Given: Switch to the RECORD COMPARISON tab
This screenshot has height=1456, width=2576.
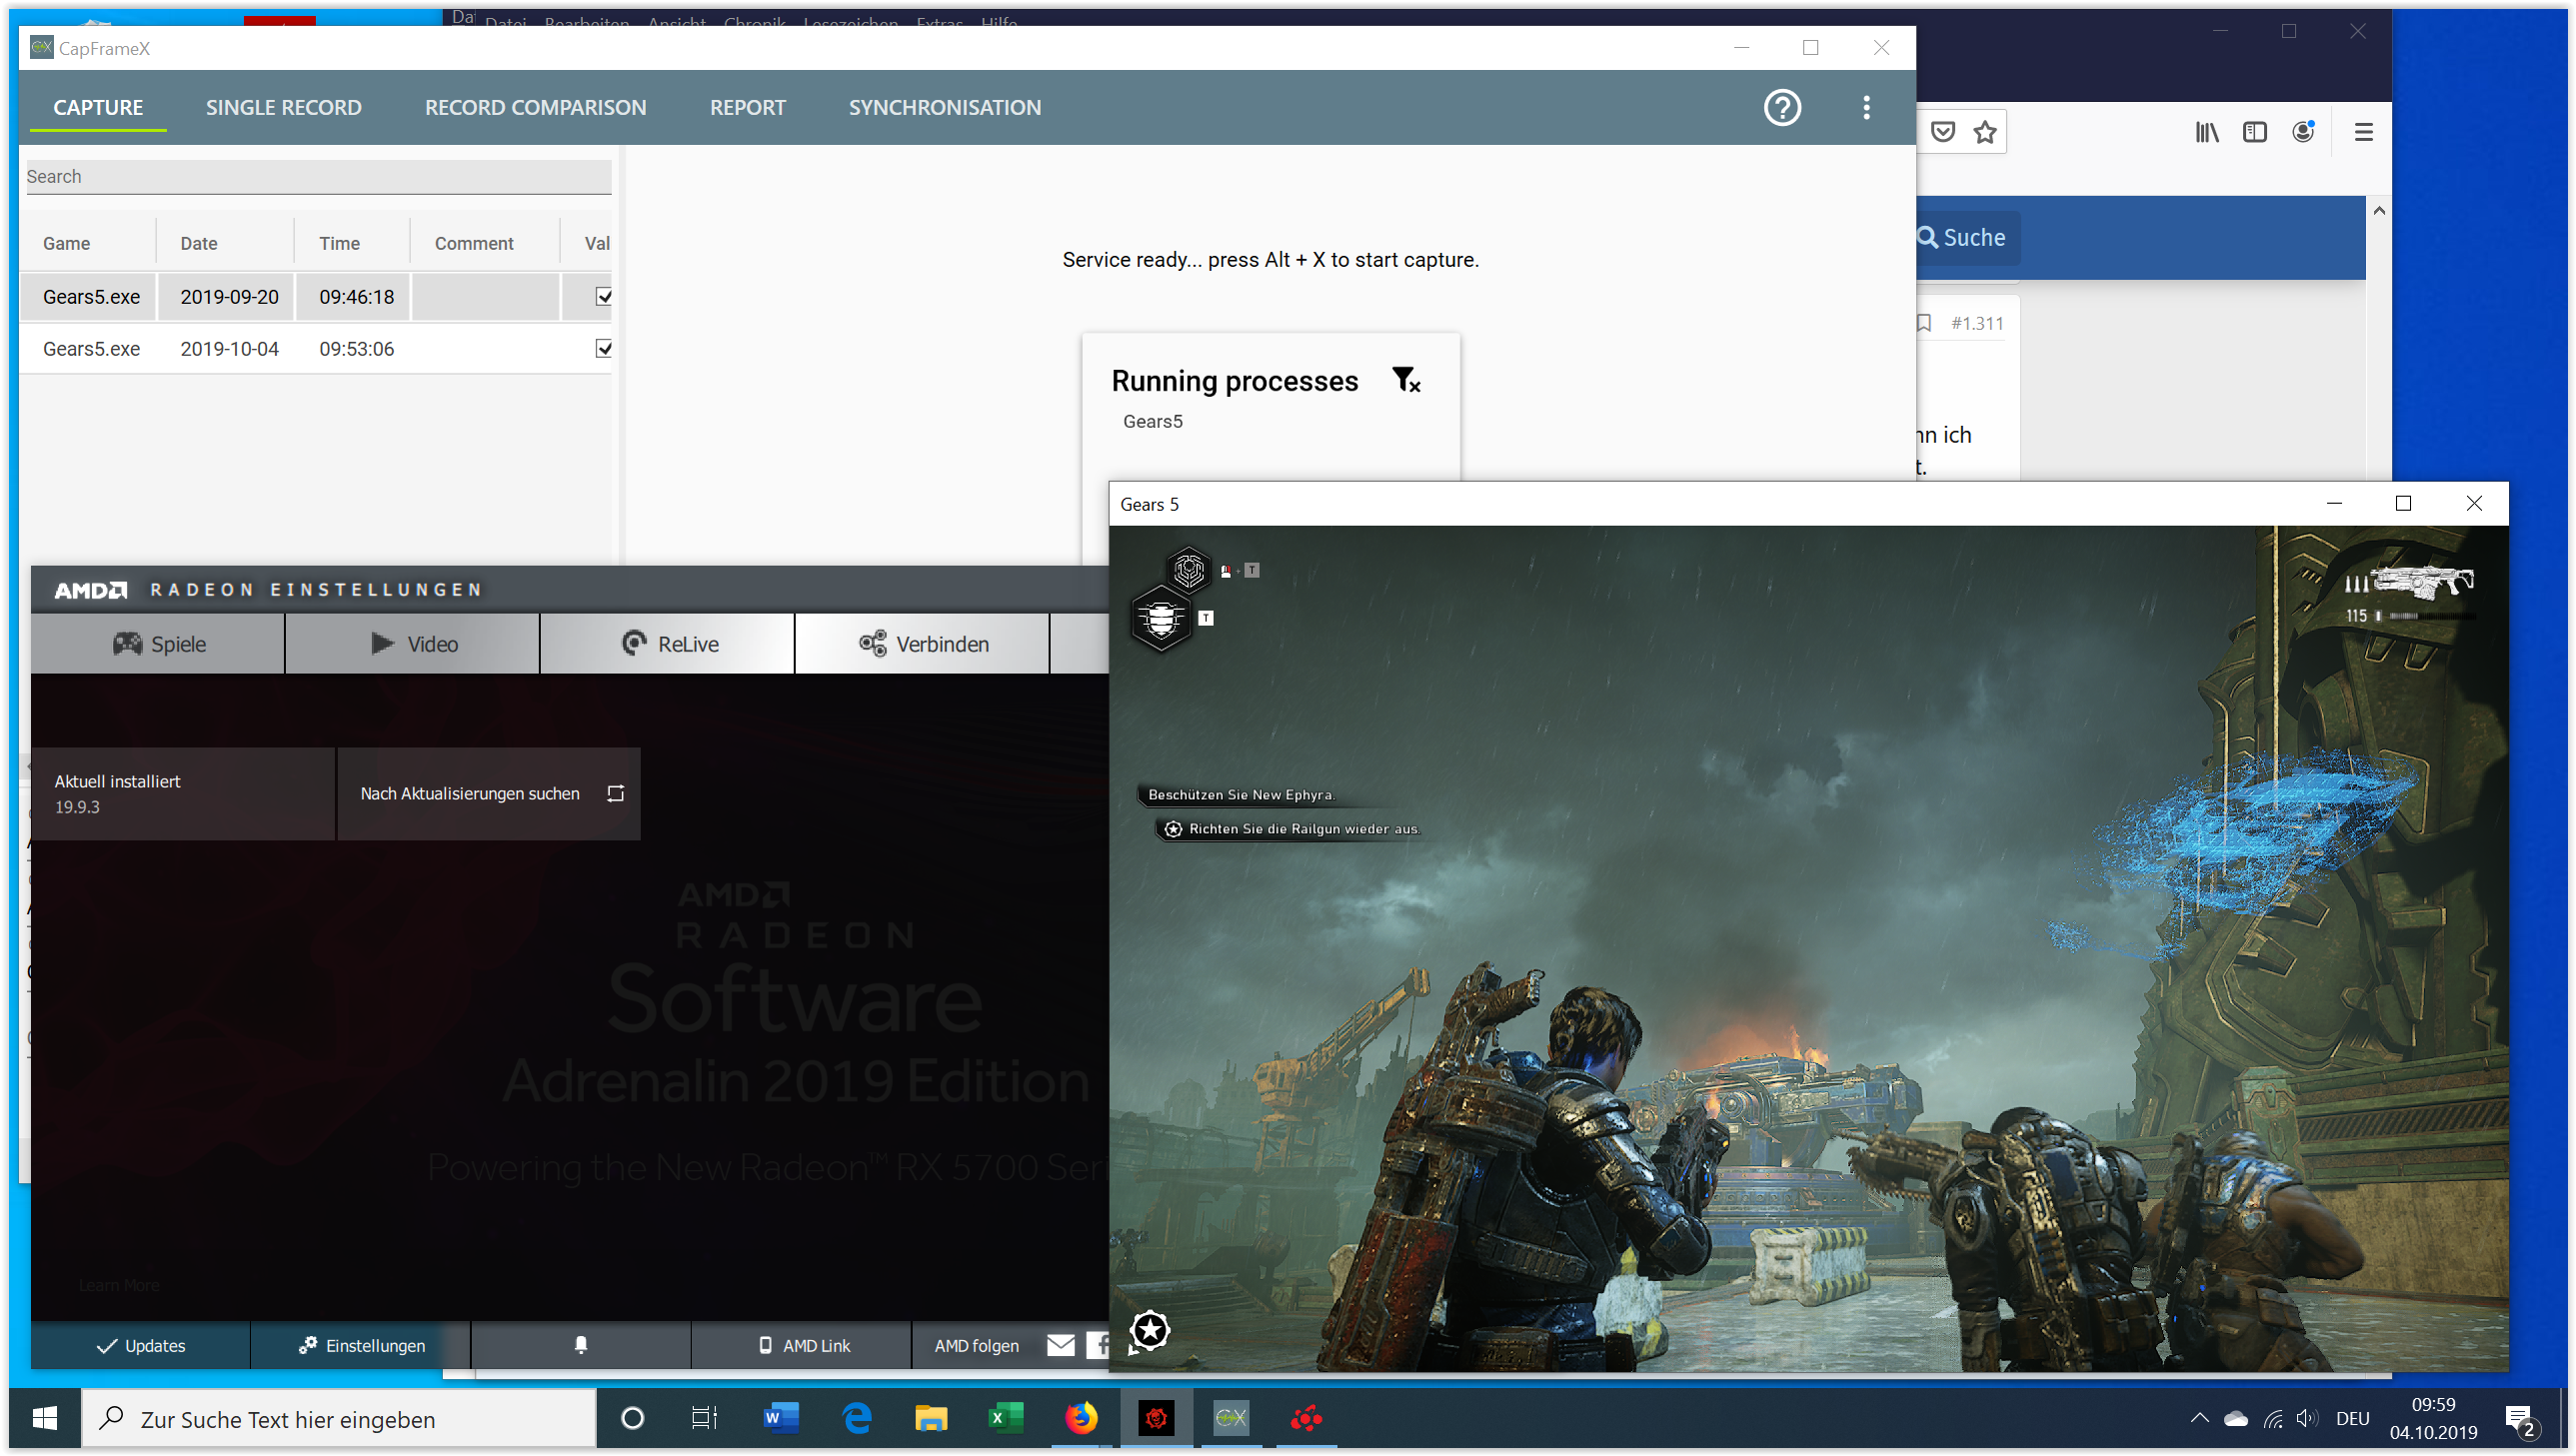Looking at the screenshot, I should [x=535, y=107].
